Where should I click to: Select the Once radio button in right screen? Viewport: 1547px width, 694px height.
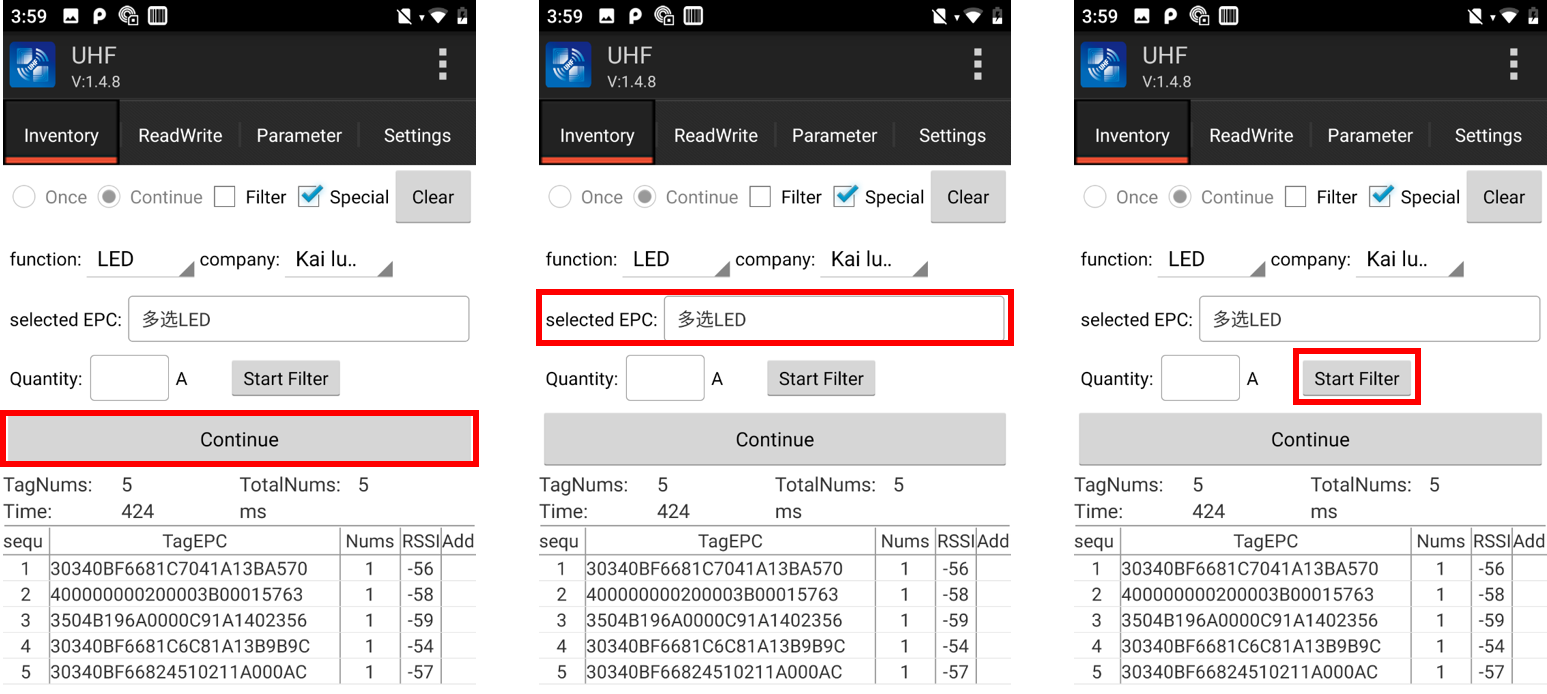[x=1095, y=197]
